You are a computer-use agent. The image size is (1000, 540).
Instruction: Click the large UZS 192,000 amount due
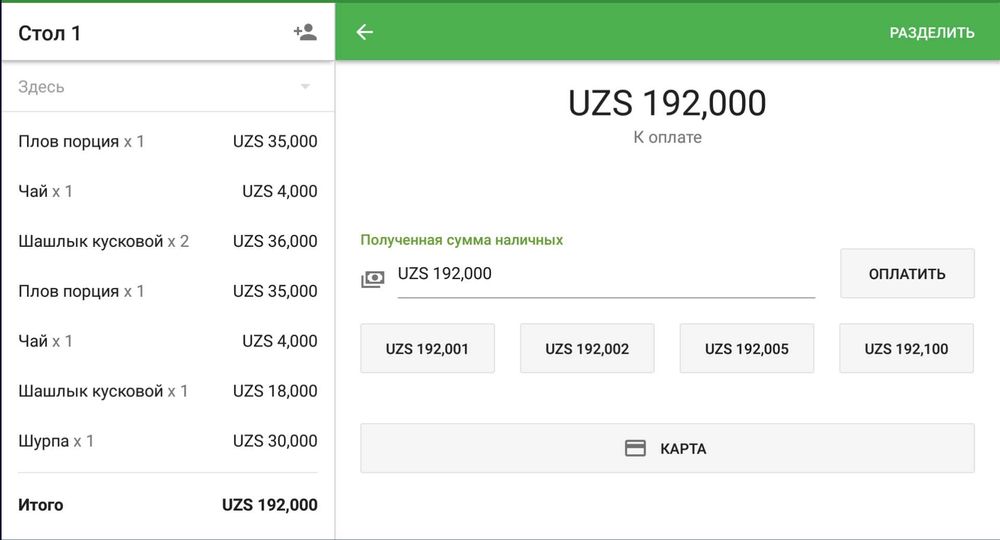pos(667,103)
